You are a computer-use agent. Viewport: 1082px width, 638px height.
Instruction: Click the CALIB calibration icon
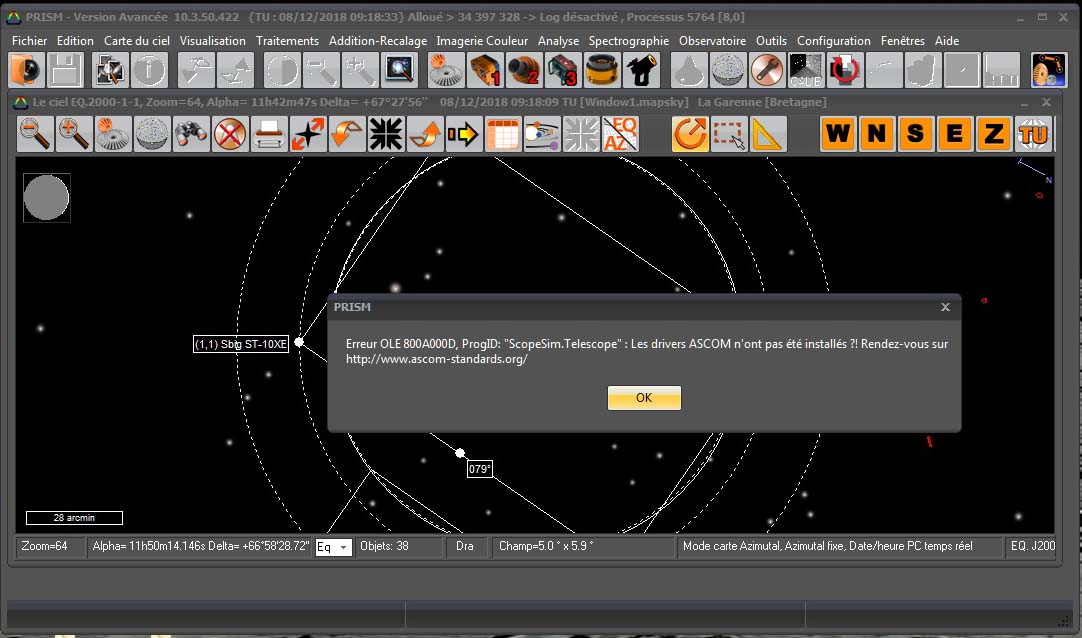click(806, 70)
